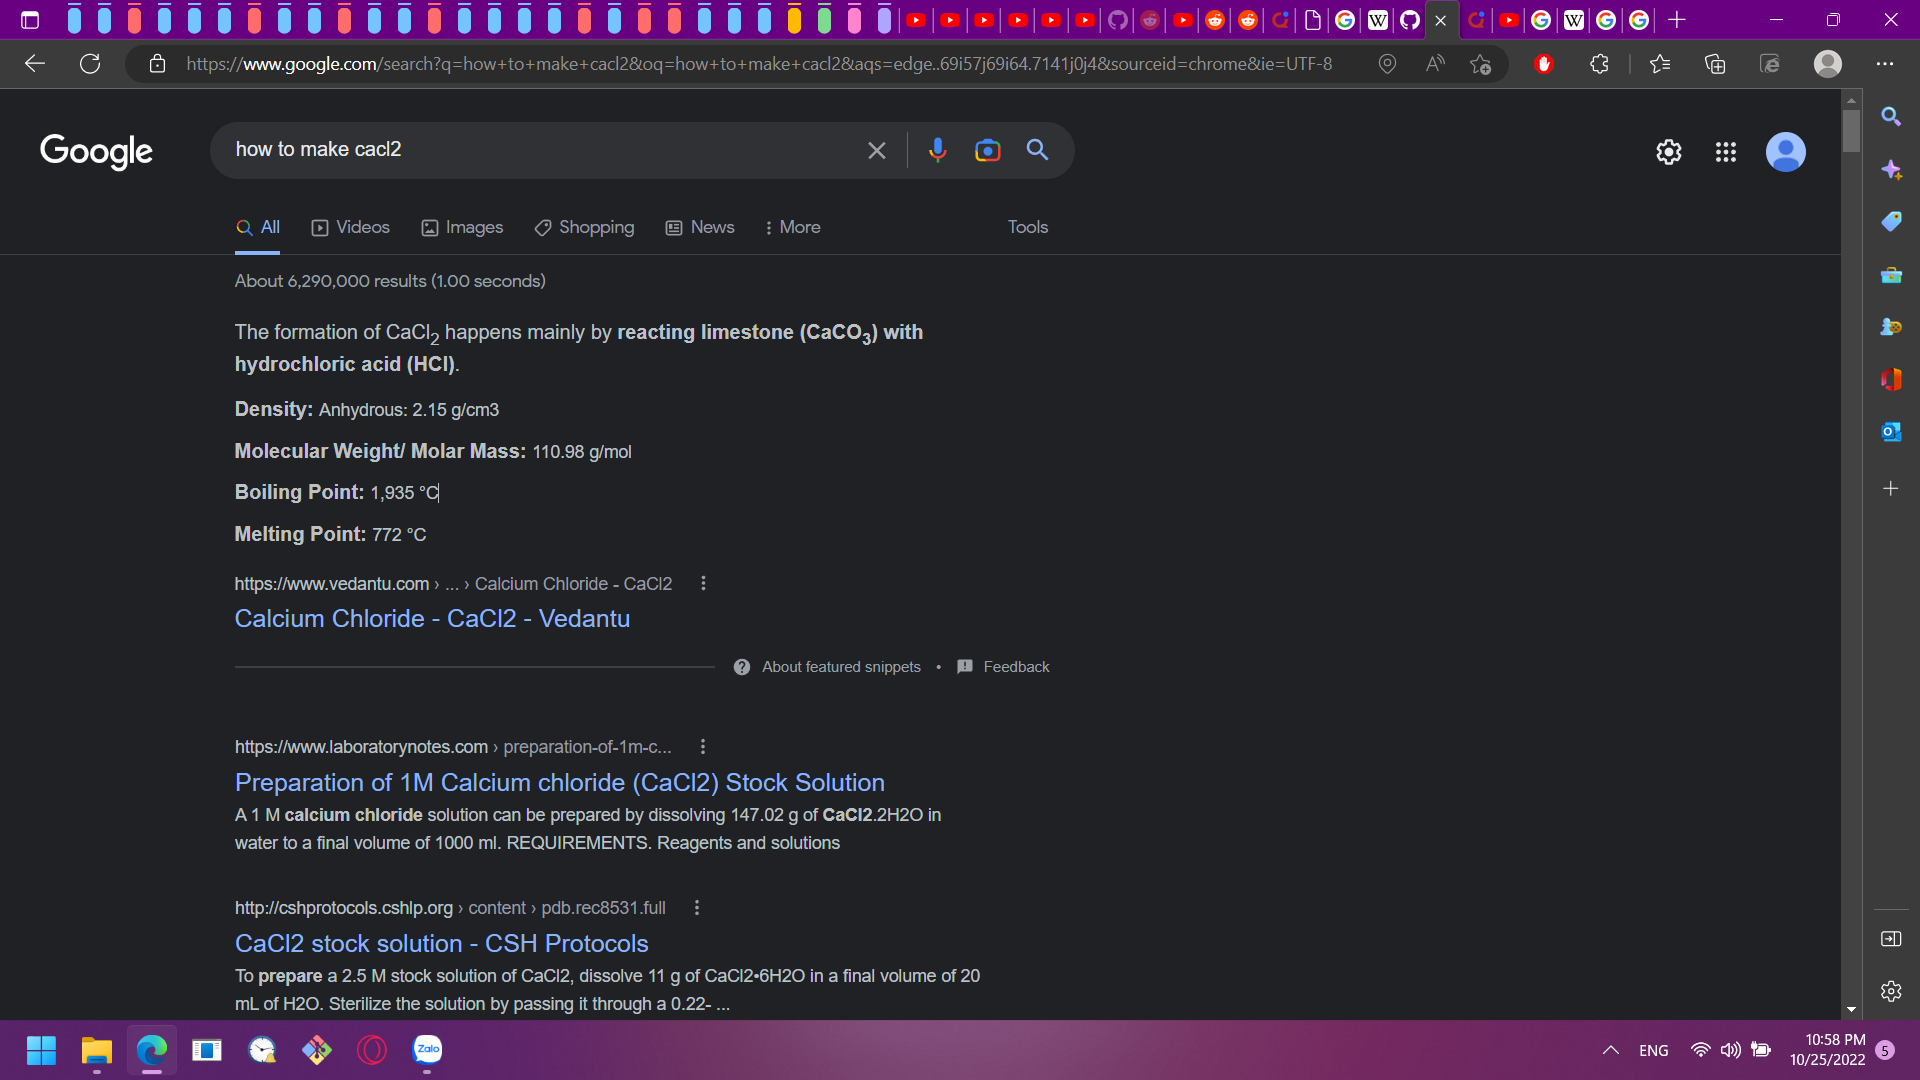Open Search in the Edge sidebar
The width and height of the screenshot is (1920, 1080).
tap(1891, 116)
